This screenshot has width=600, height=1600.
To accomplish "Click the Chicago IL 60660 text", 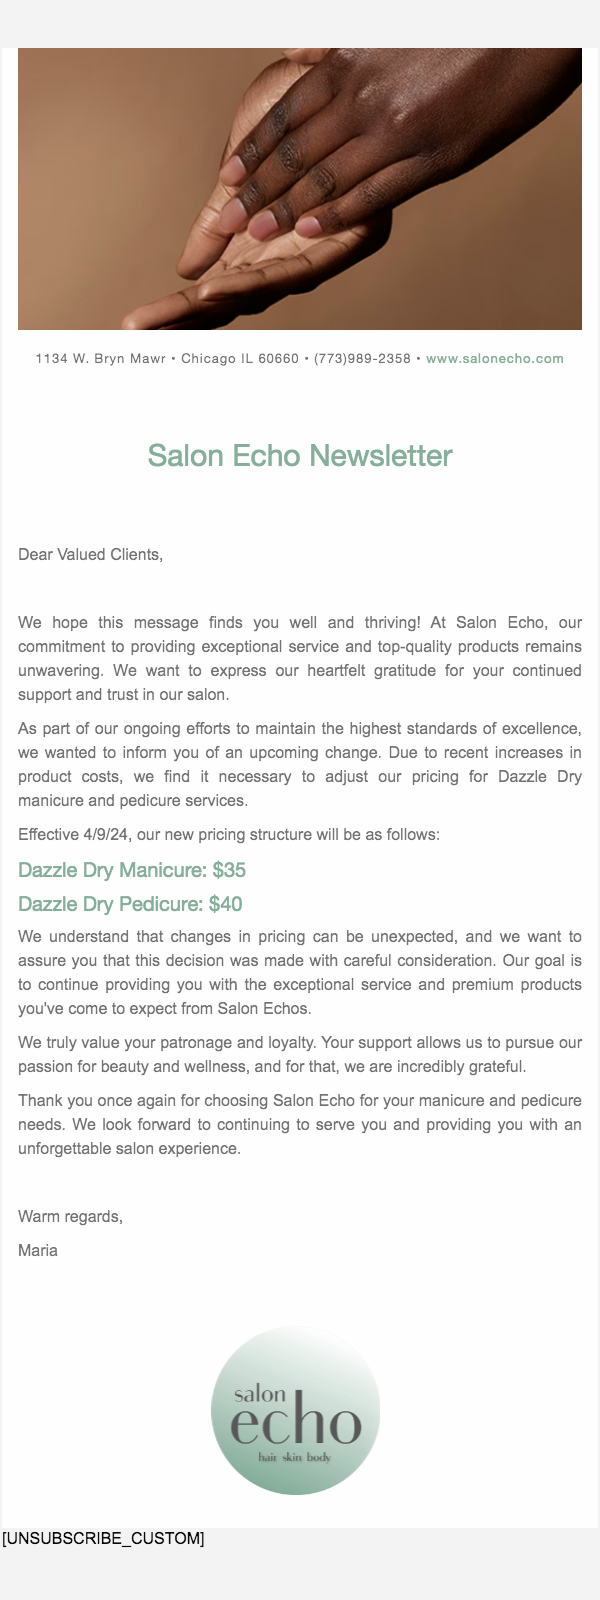I will click(240, 359).
